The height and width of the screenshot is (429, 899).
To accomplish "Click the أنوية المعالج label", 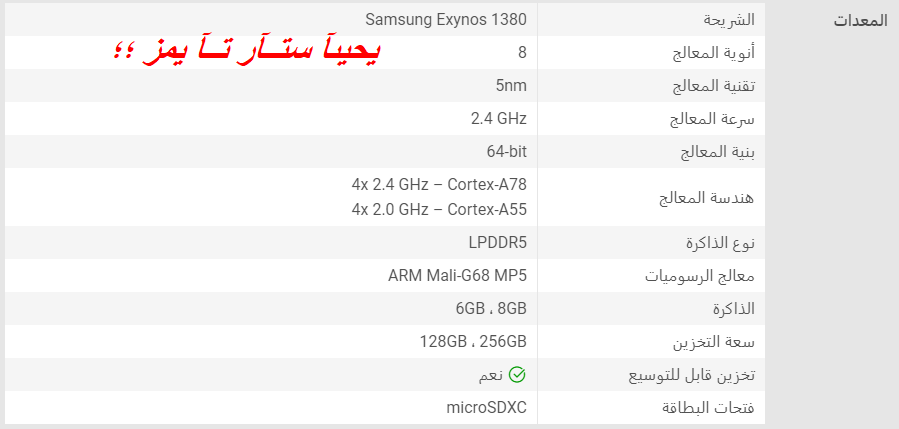I will coord(714,53).
